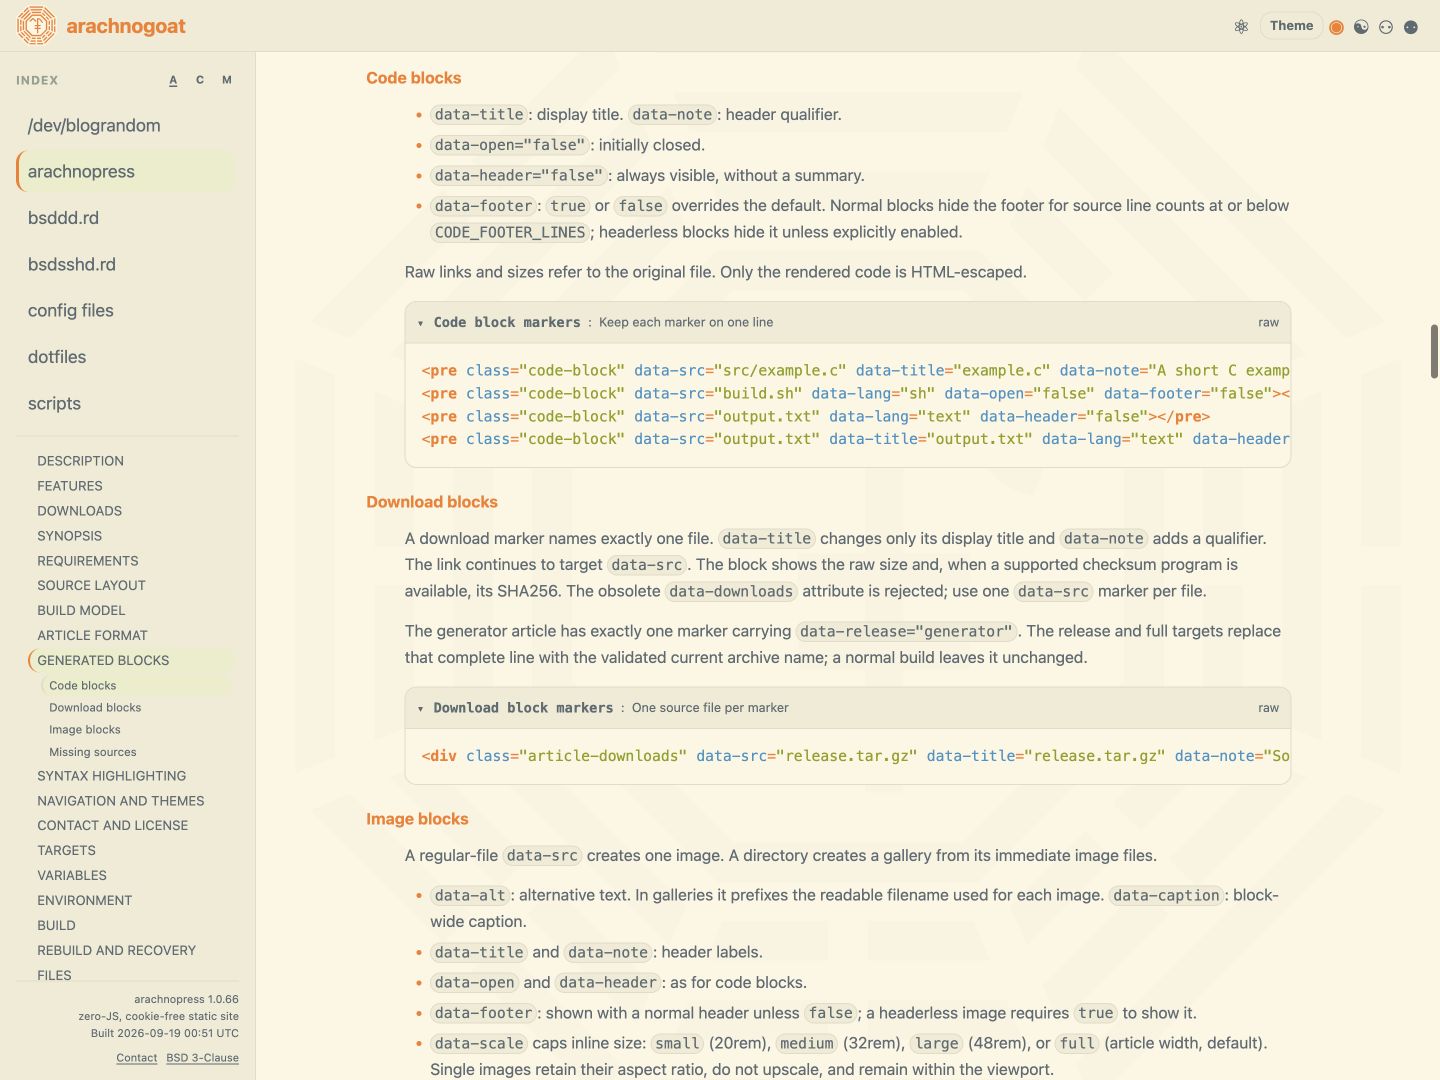Open raw link for Download block markers

click(x=1268, y=707)
